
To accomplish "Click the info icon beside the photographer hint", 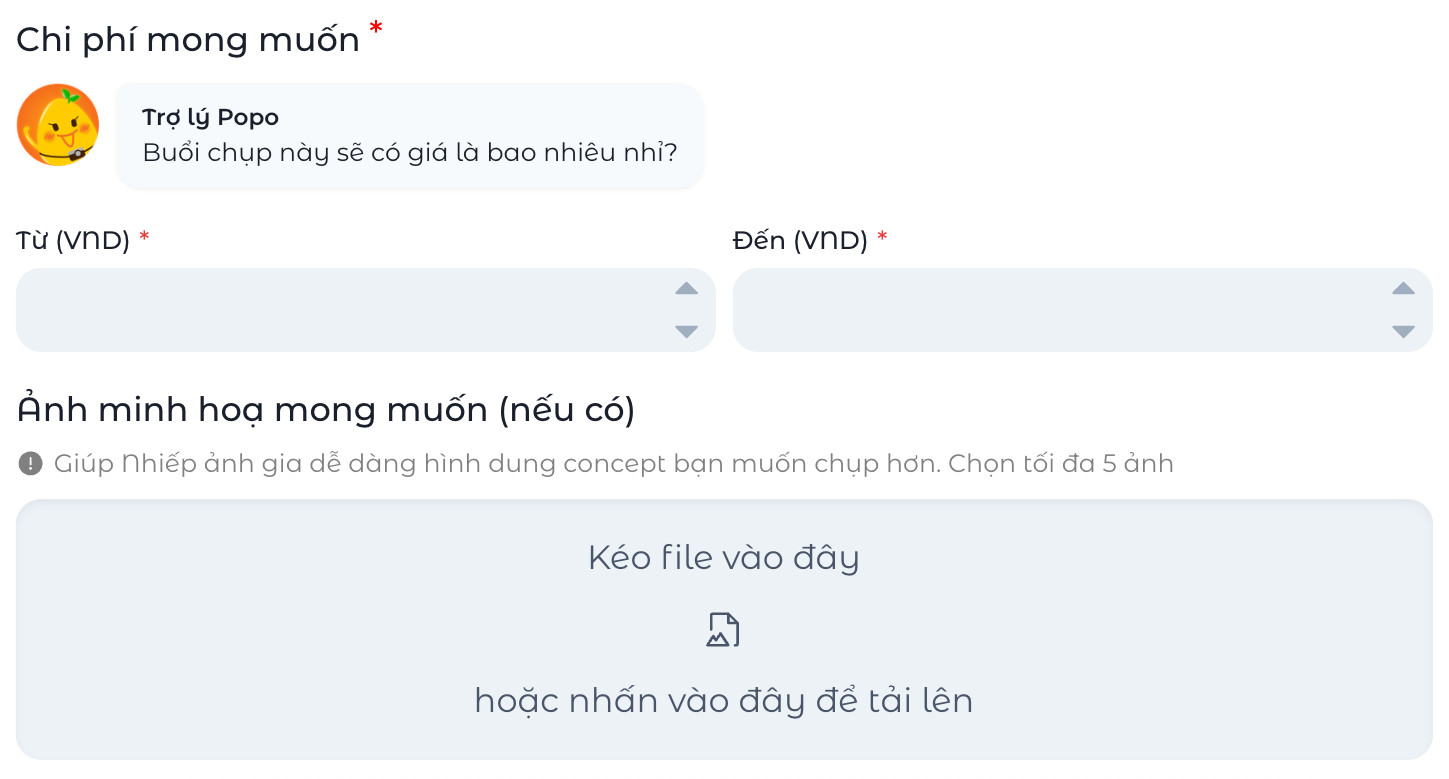I will coord(31,464).
